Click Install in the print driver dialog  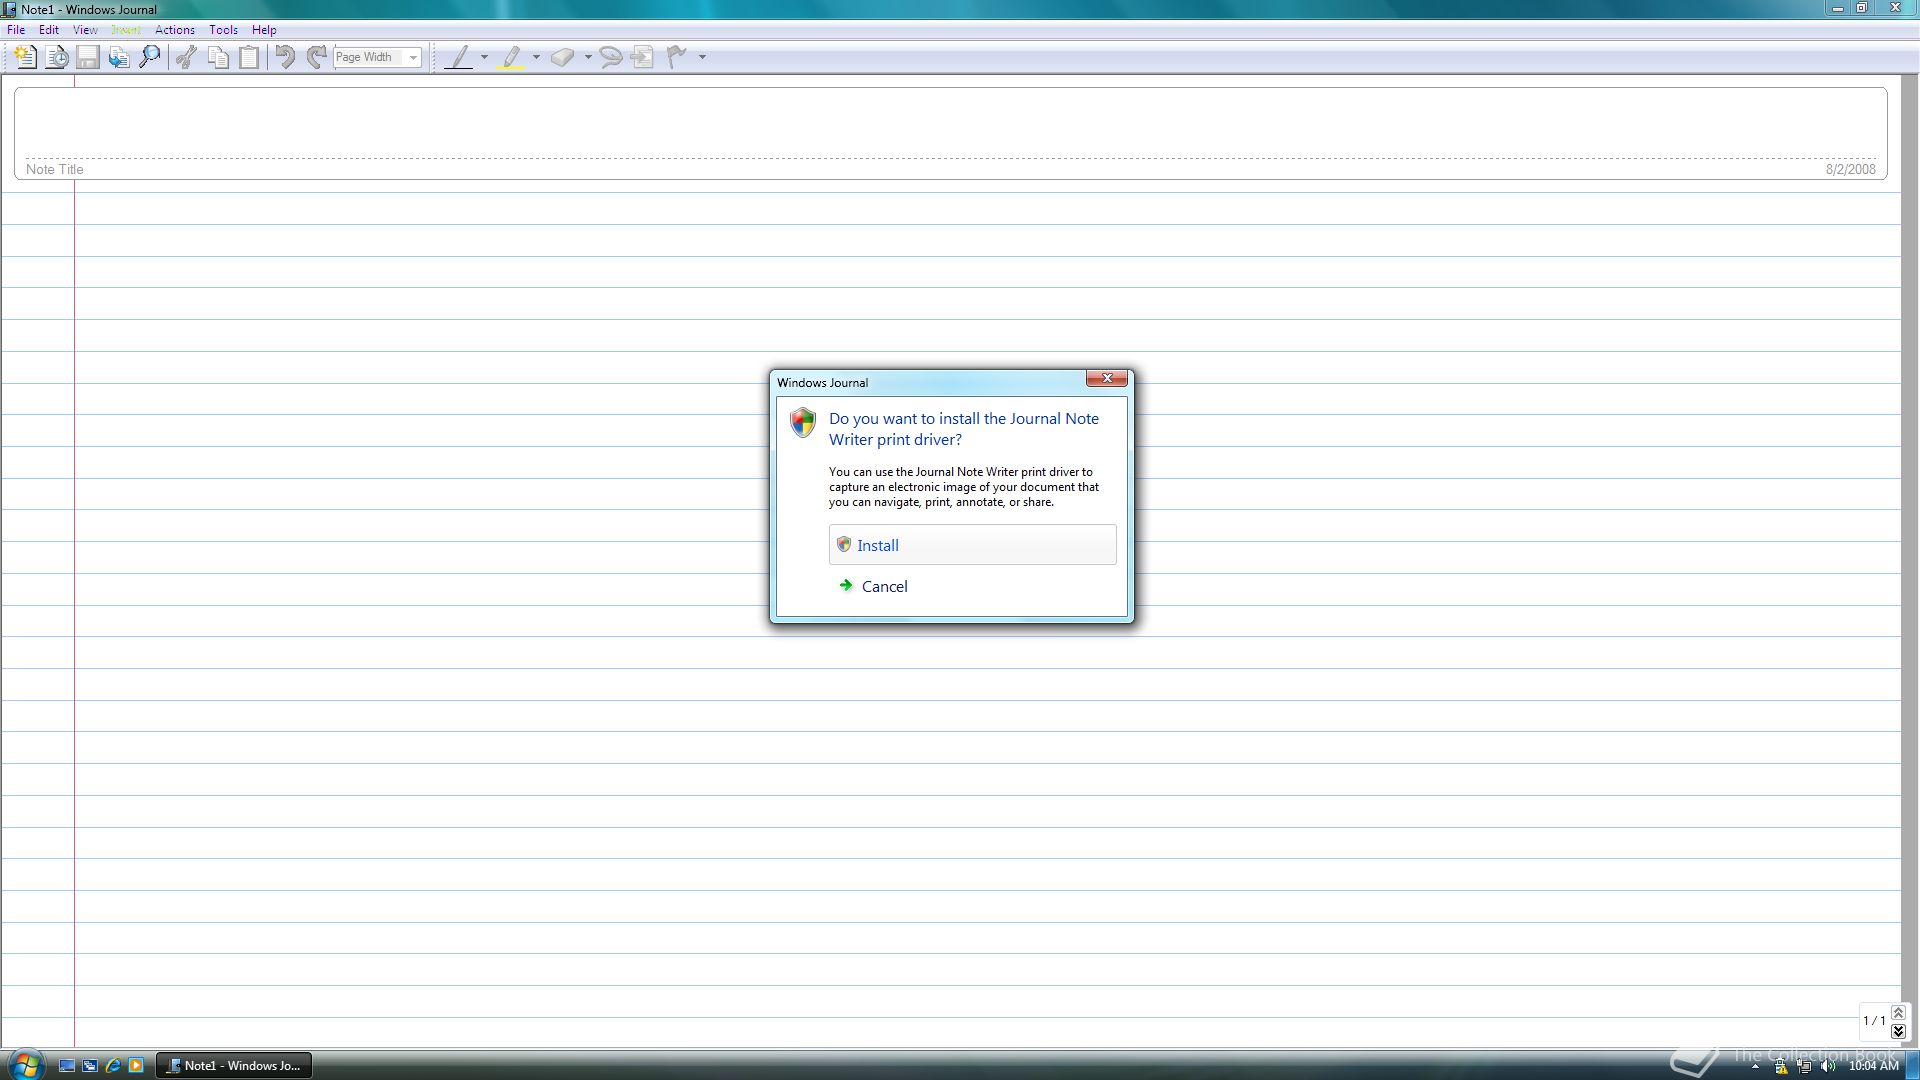(972, 545)
